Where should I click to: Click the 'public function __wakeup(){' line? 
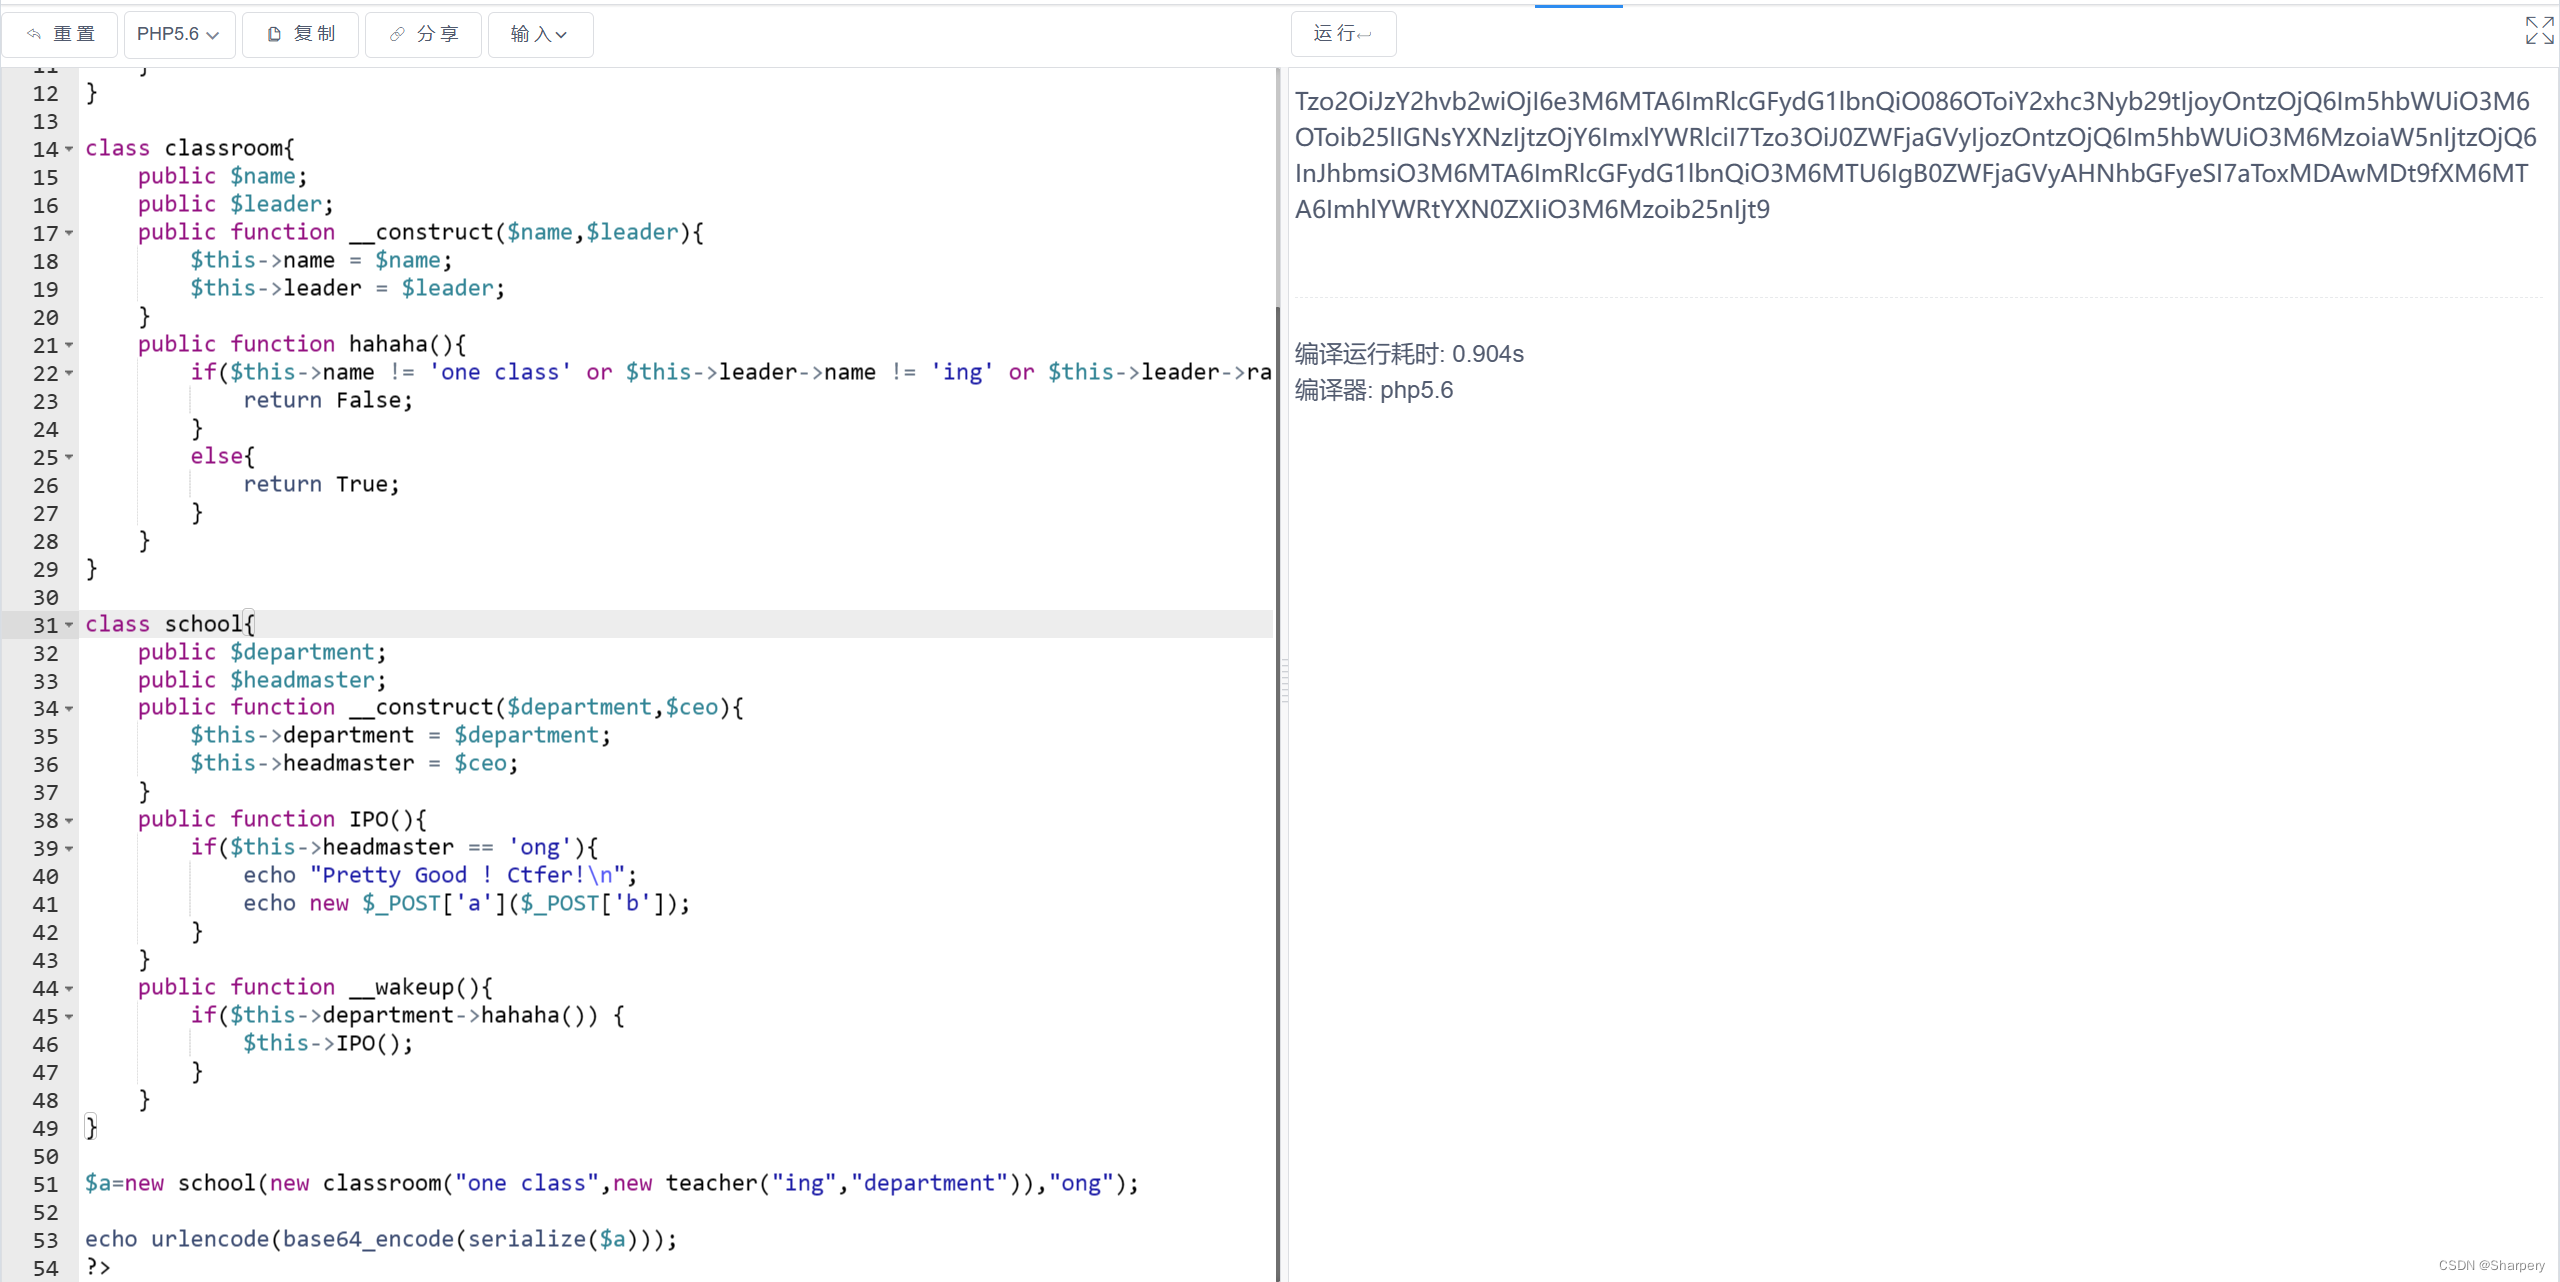(315, 987)
